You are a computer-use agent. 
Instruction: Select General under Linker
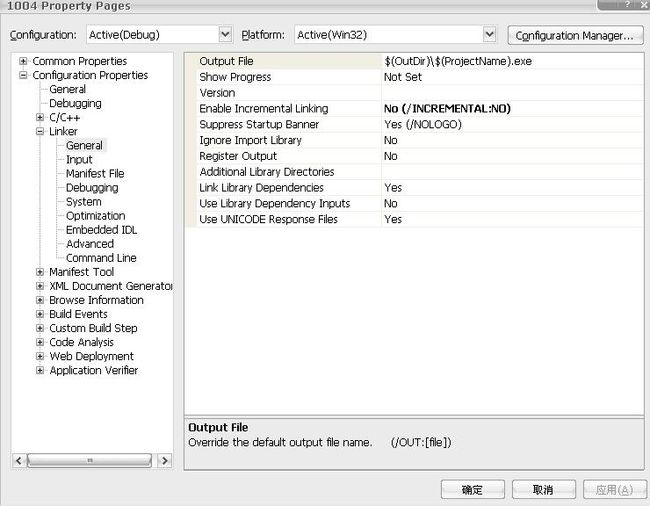click(84, 145)
